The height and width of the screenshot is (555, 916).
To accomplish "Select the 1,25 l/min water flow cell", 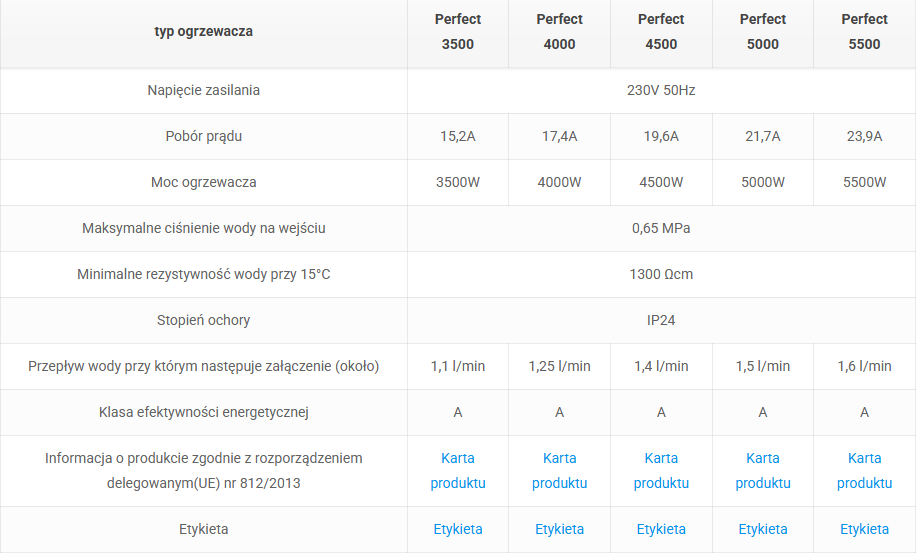I will (x=559, y=366).
